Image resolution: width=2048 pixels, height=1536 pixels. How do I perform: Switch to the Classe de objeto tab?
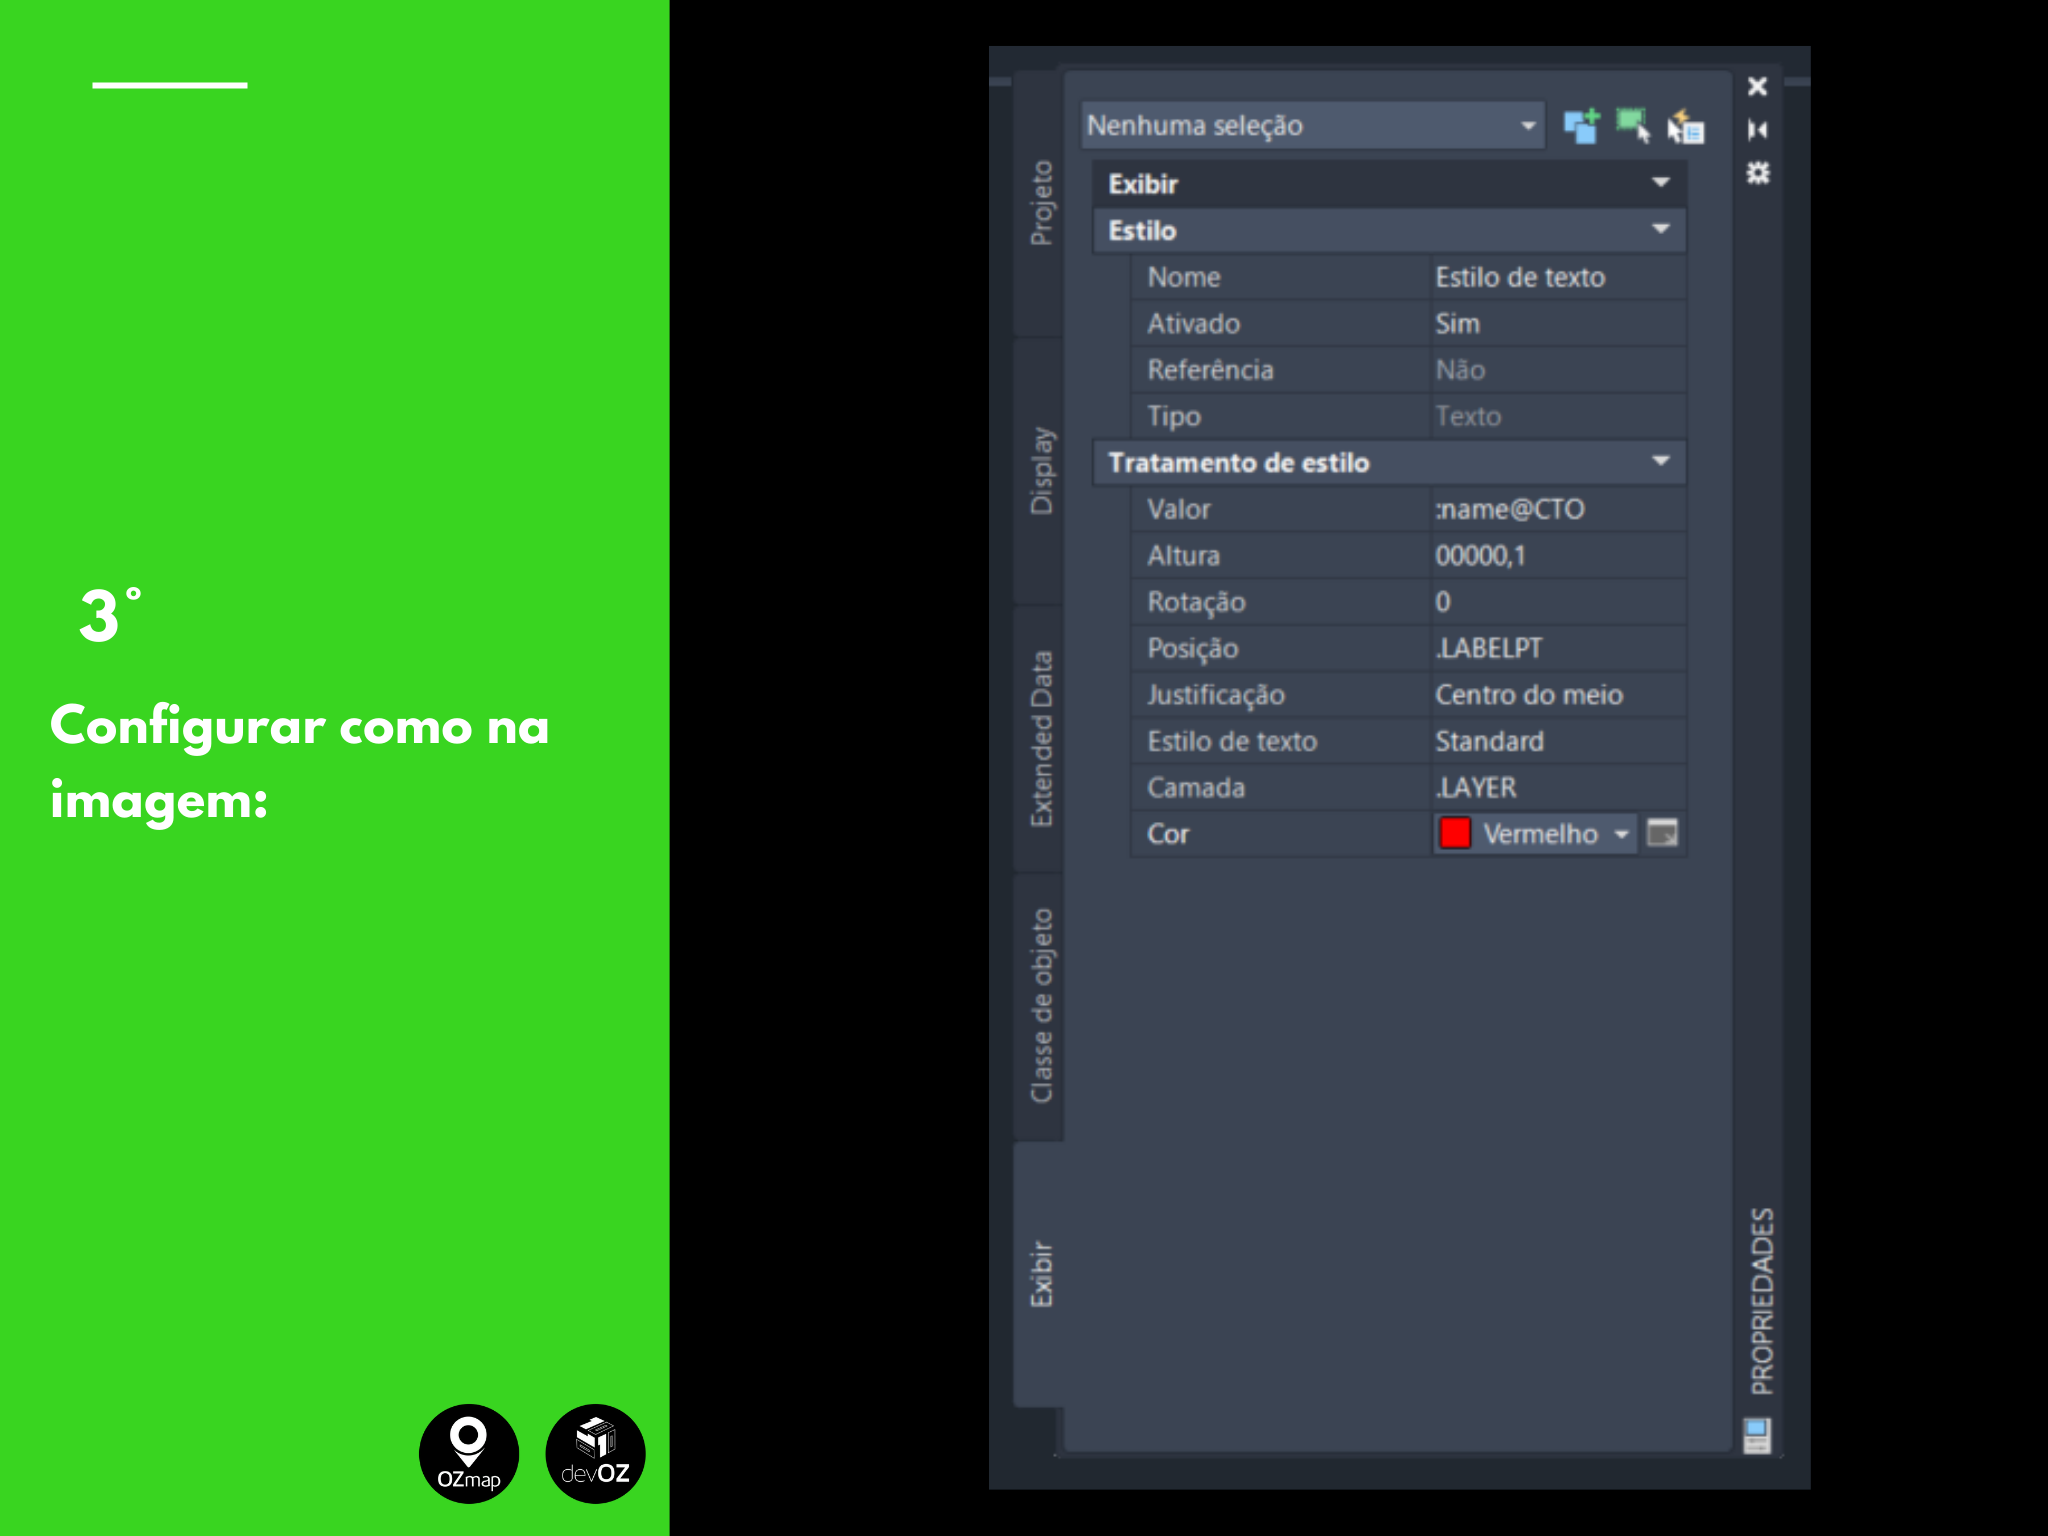pos(1040,1006)
